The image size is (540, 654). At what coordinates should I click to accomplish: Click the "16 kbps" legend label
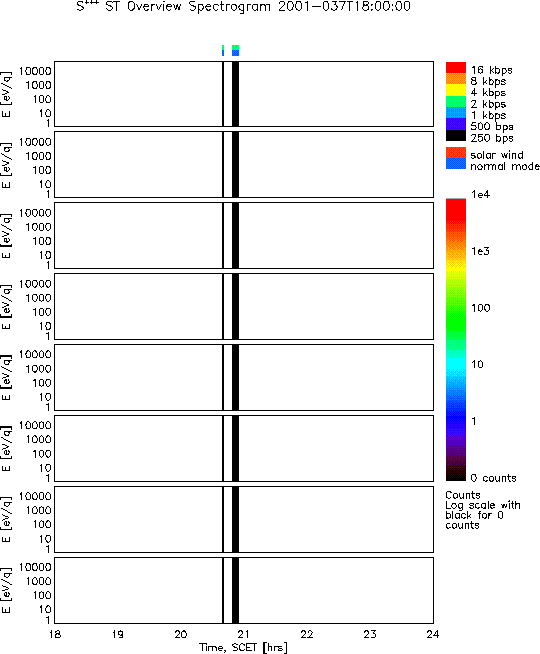click(492, 70)
